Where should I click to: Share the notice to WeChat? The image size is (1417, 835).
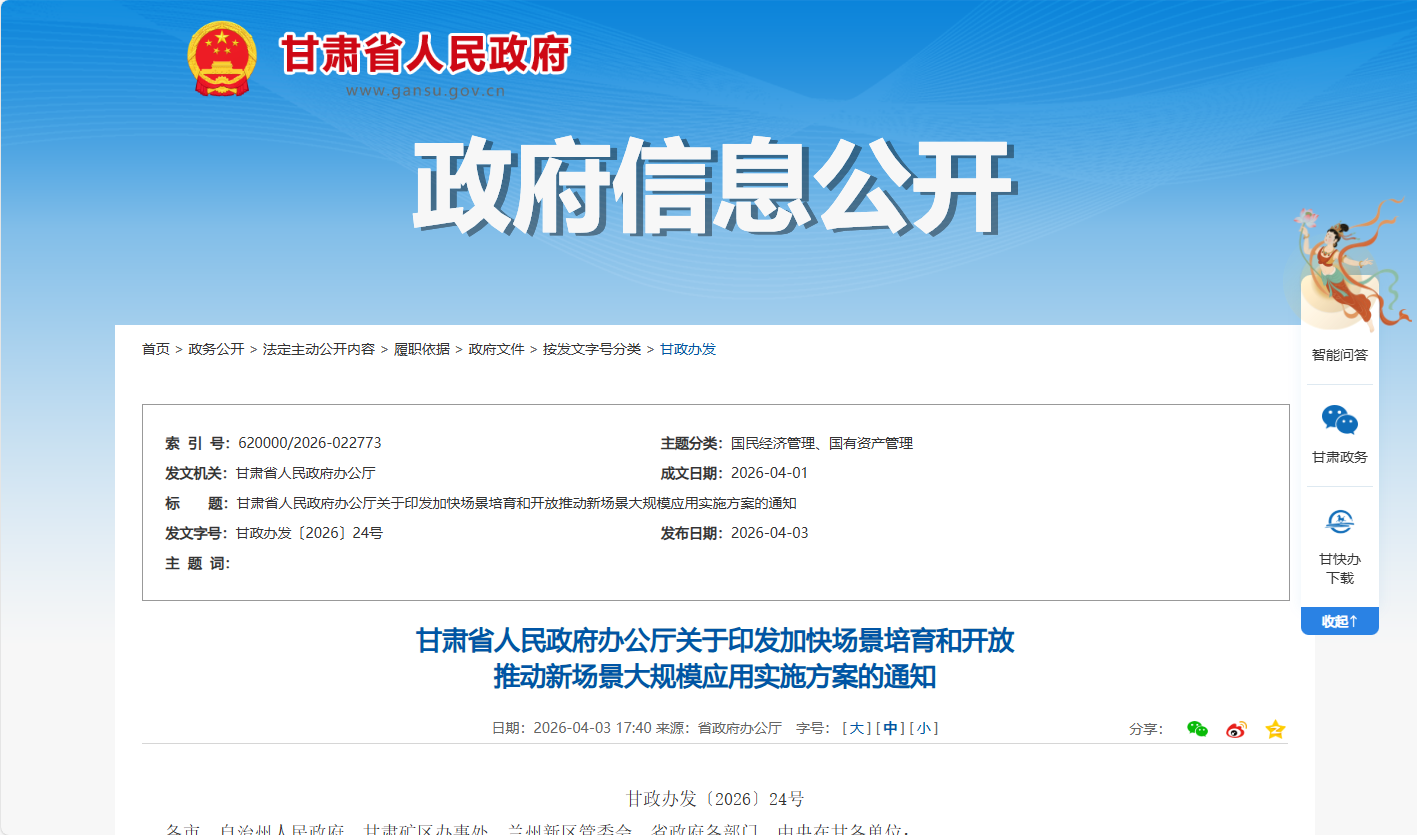pyautogui.click(x=1197, y=729)
